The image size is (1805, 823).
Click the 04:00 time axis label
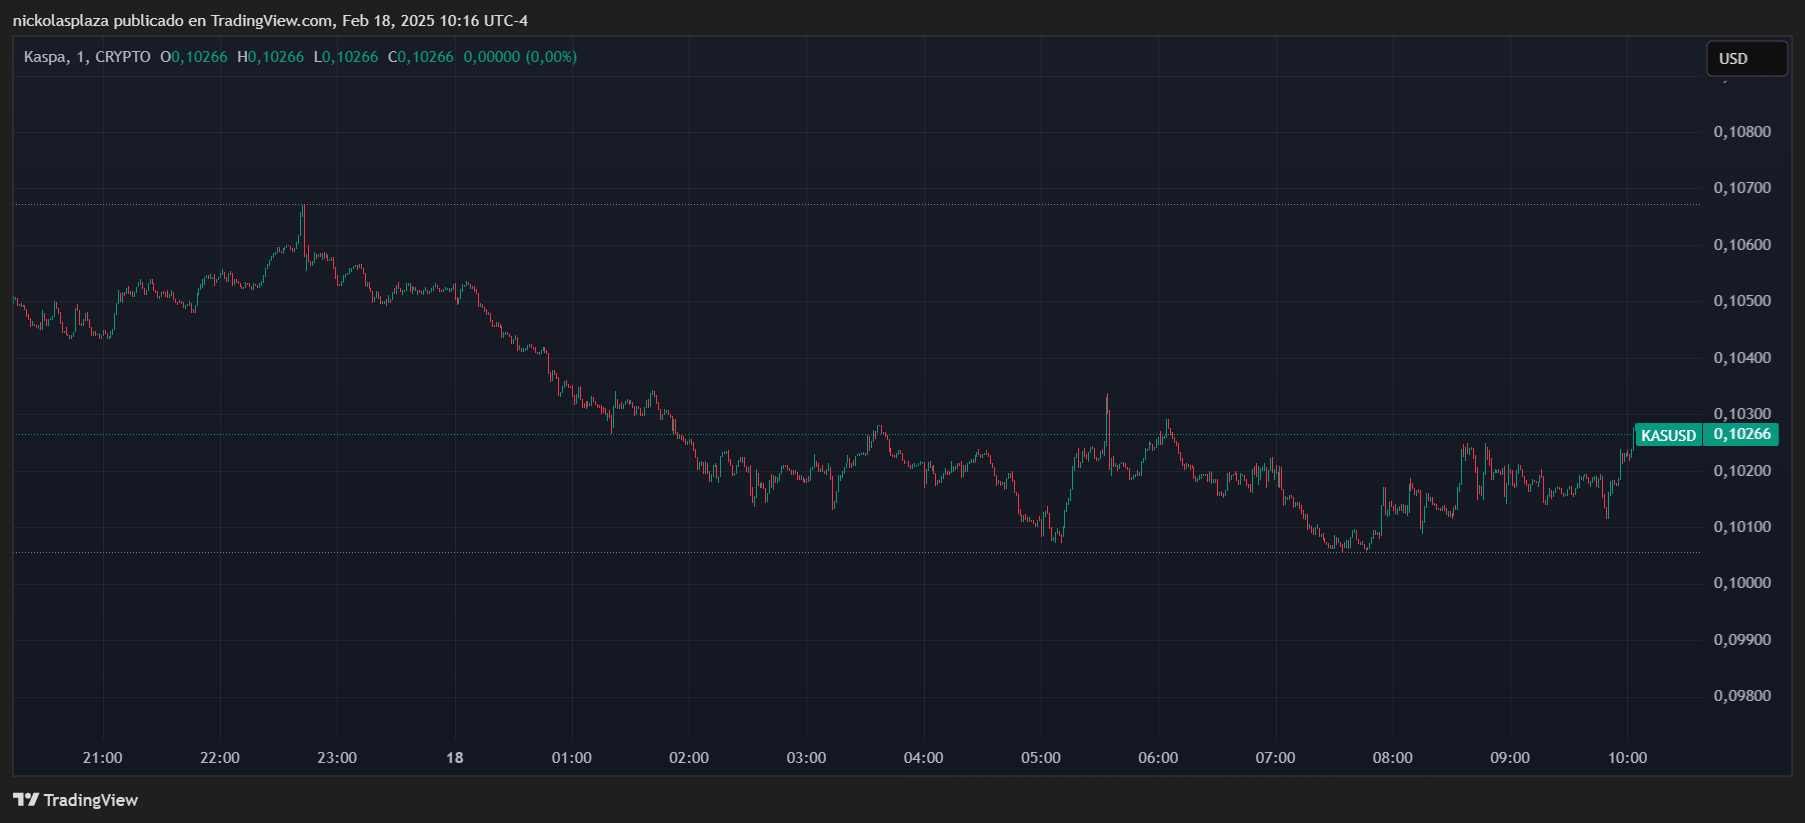(x=924, y=758)
